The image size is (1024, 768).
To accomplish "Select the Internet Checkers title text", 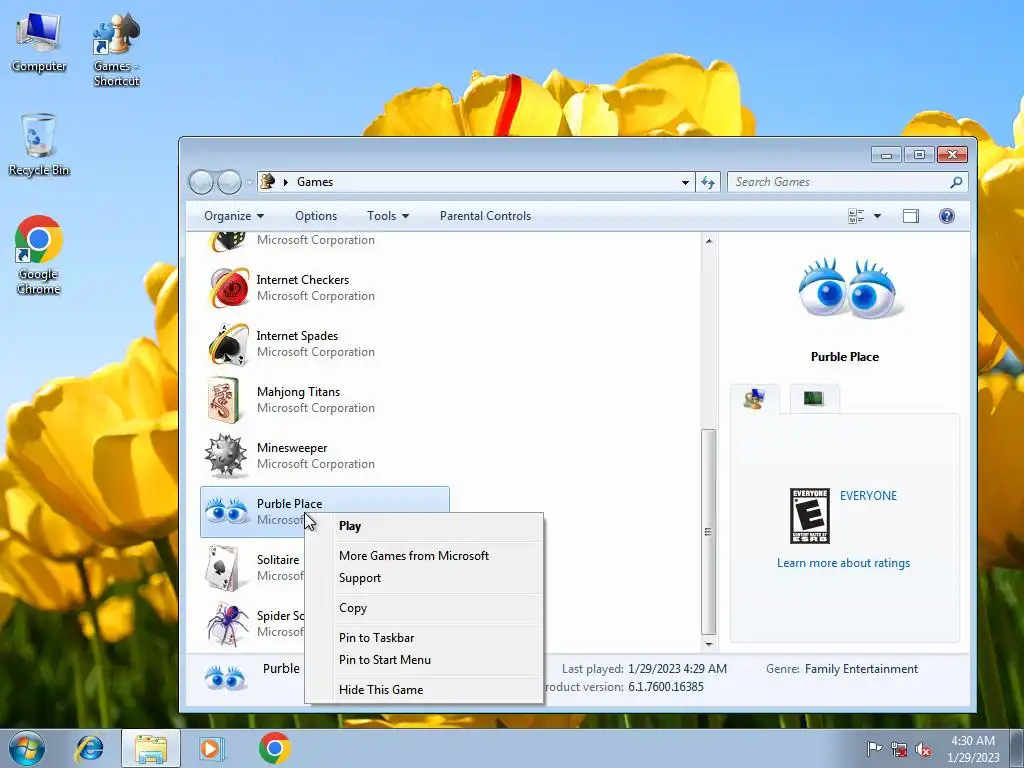I will point(302,280).
